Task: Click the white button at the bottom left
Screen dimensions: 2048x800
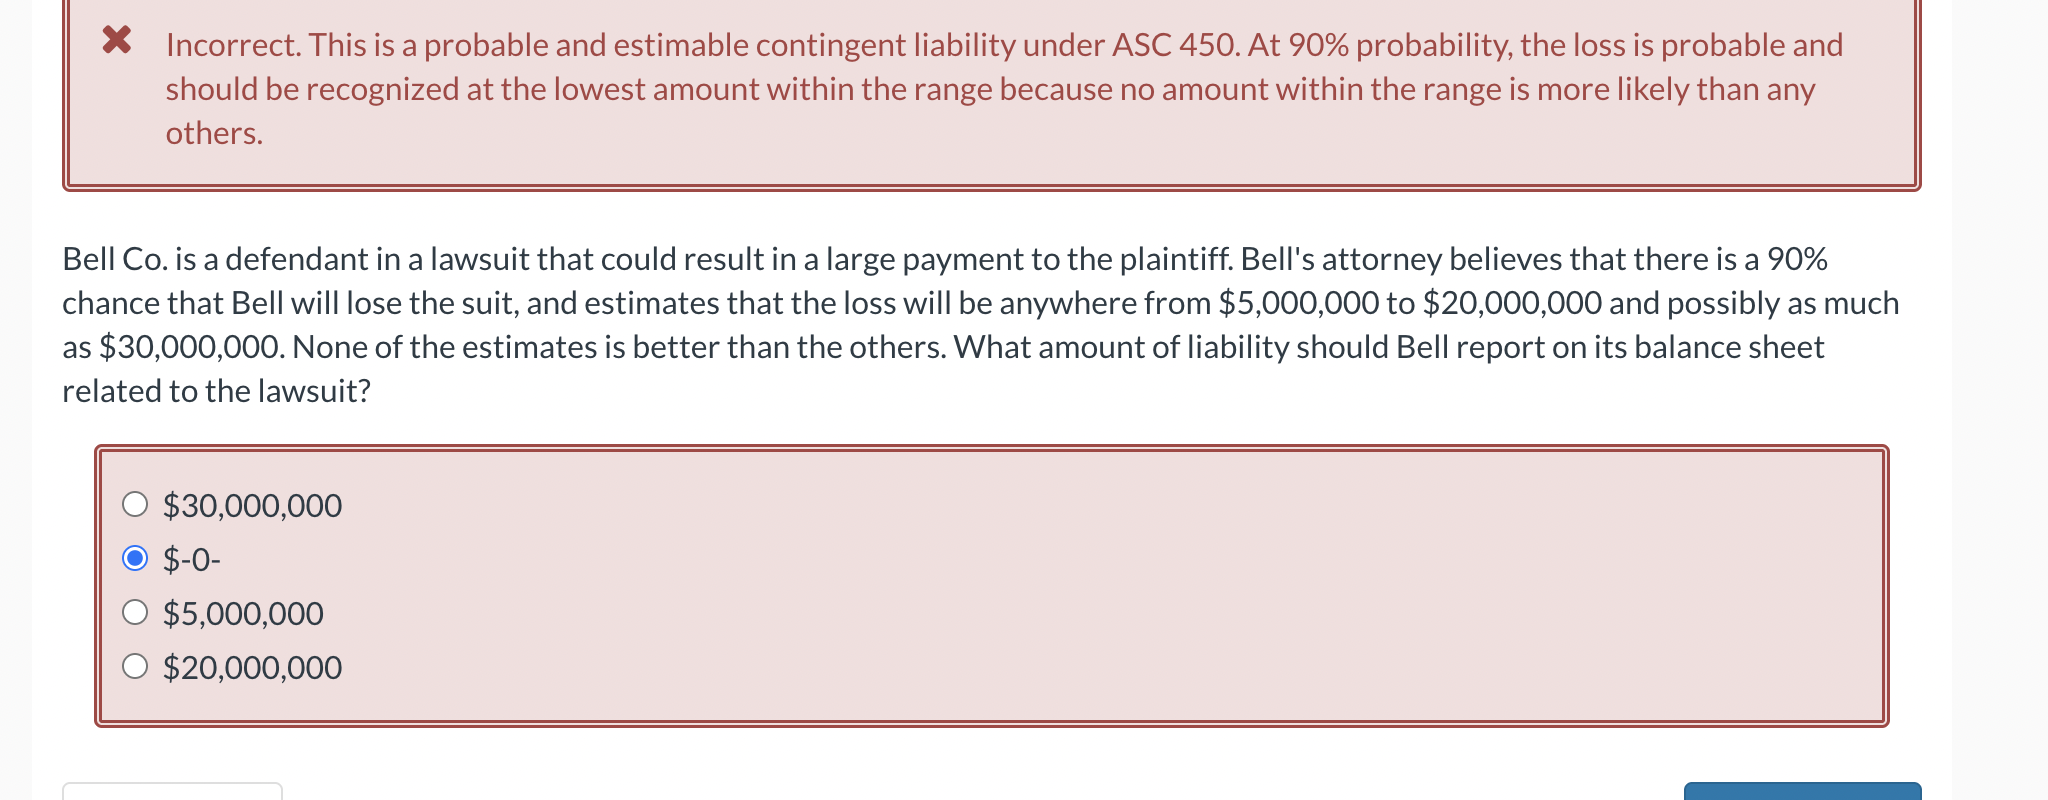Action: pos(170,793)
